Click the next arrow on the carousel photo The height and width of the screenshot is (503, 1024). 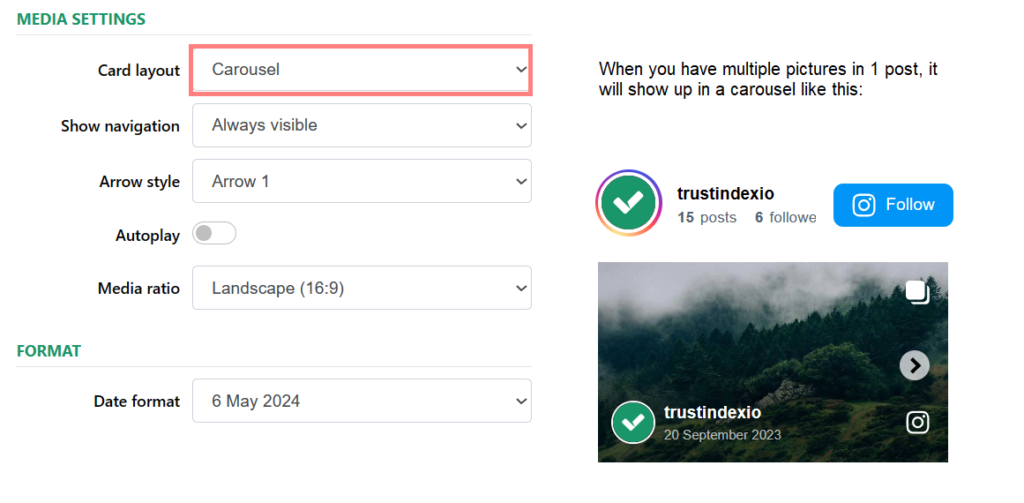click(914, 366)
